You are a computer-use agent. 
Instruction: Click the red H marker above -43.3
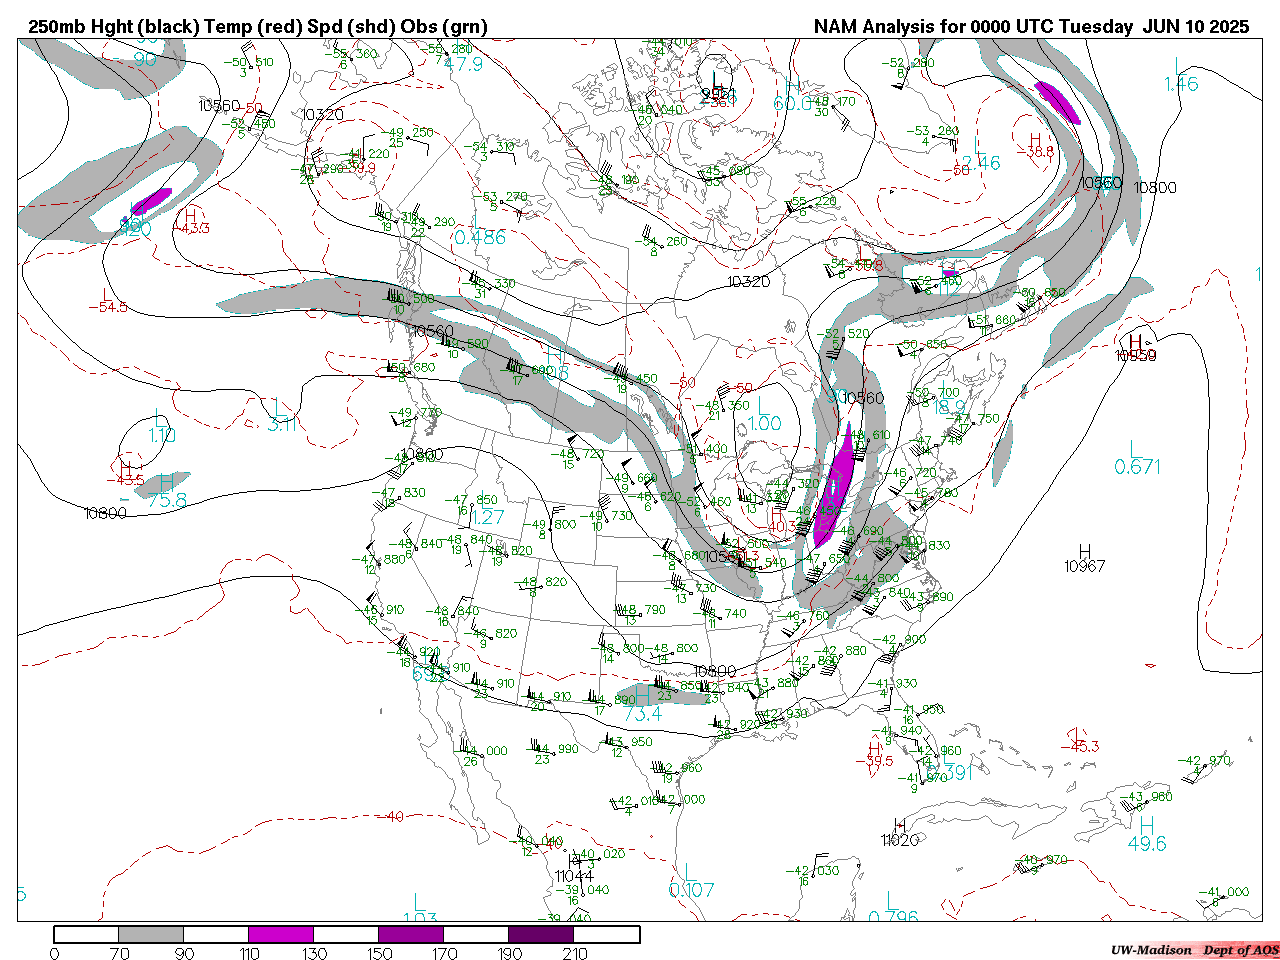(x=190, y=214)
